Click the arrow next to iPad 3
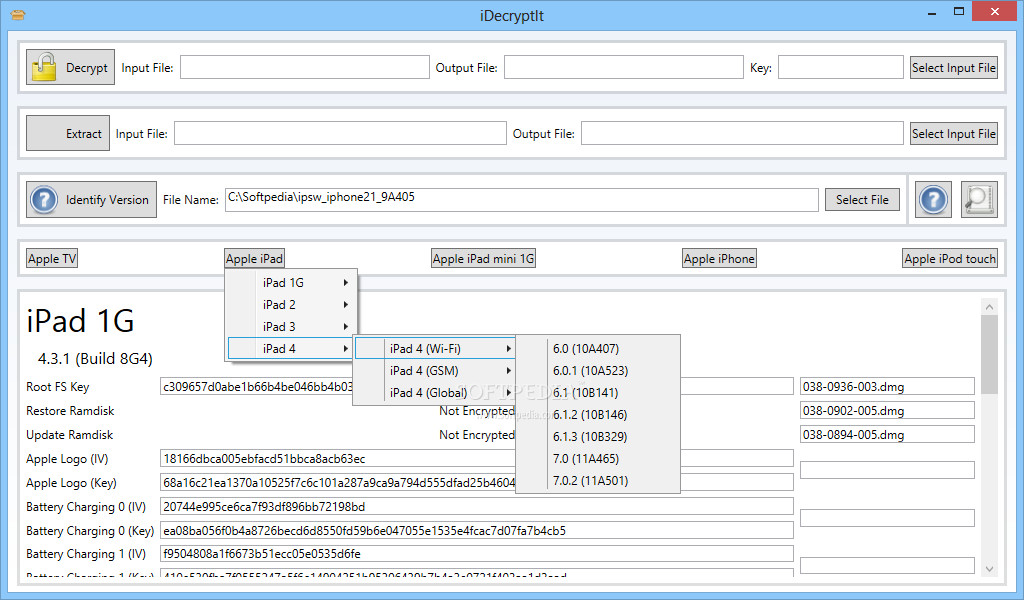 click(345, 326)
